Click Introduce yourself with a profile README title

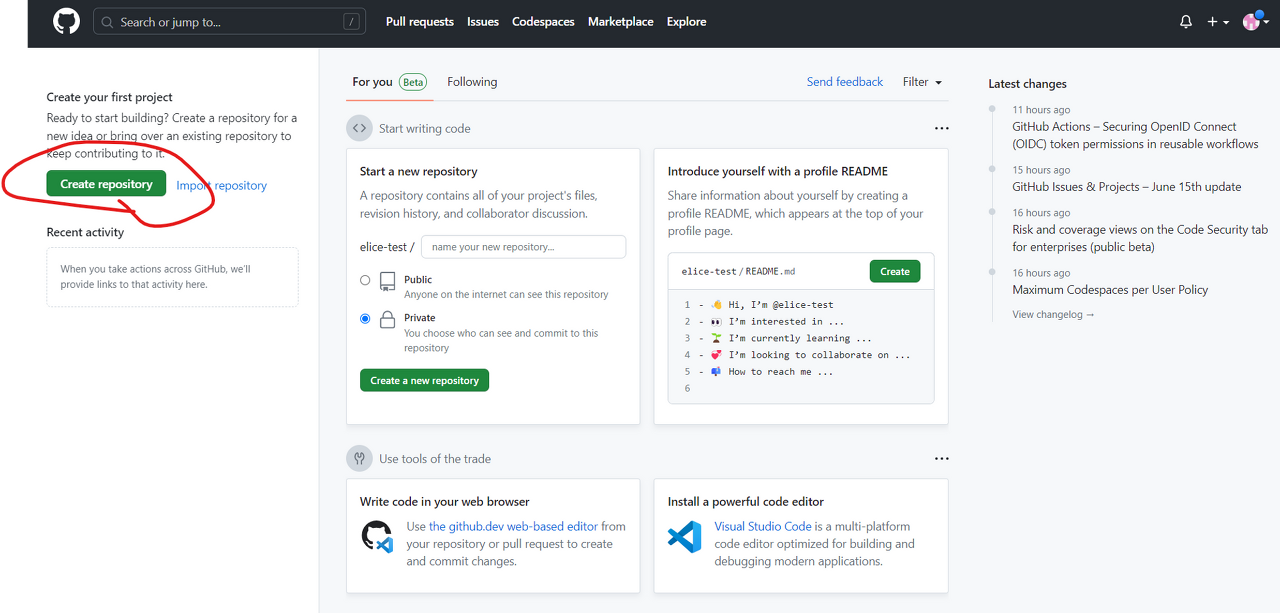pos(778,171)
